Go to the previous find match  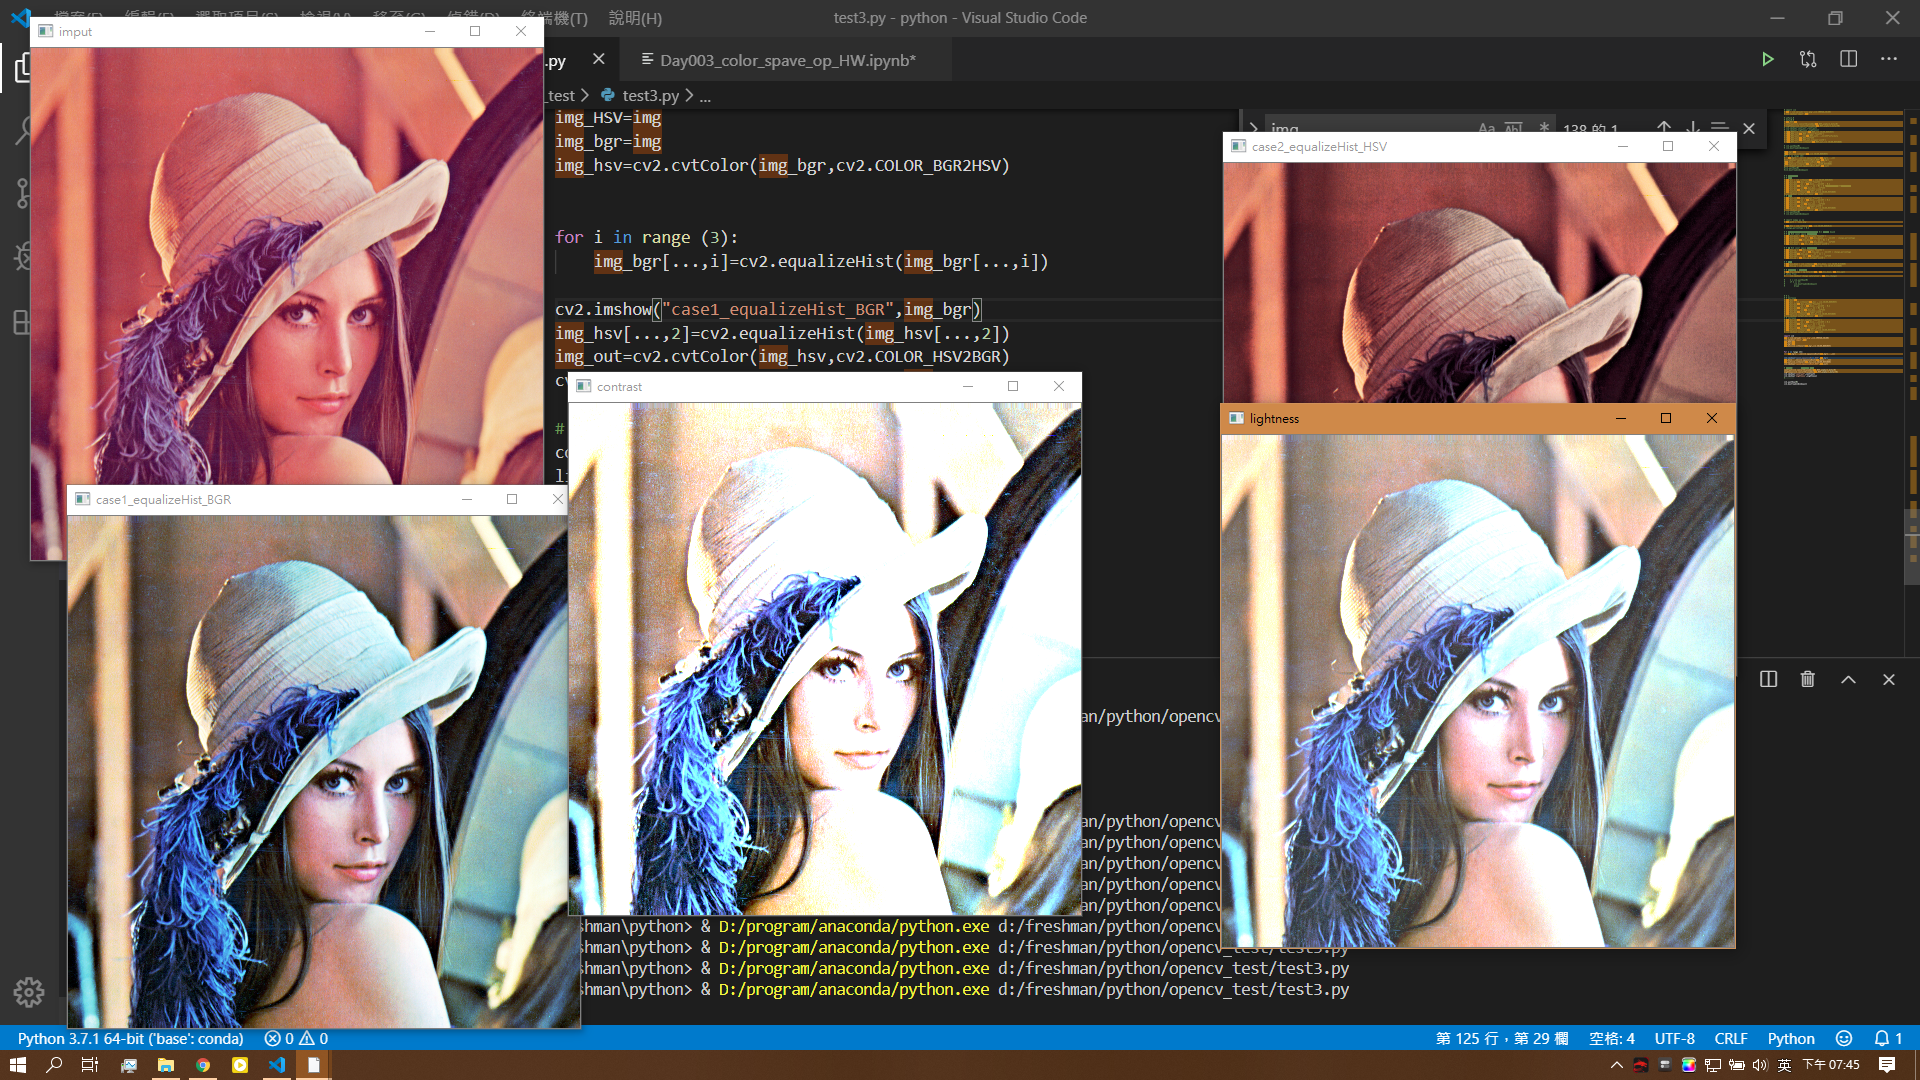(1664, 127)
